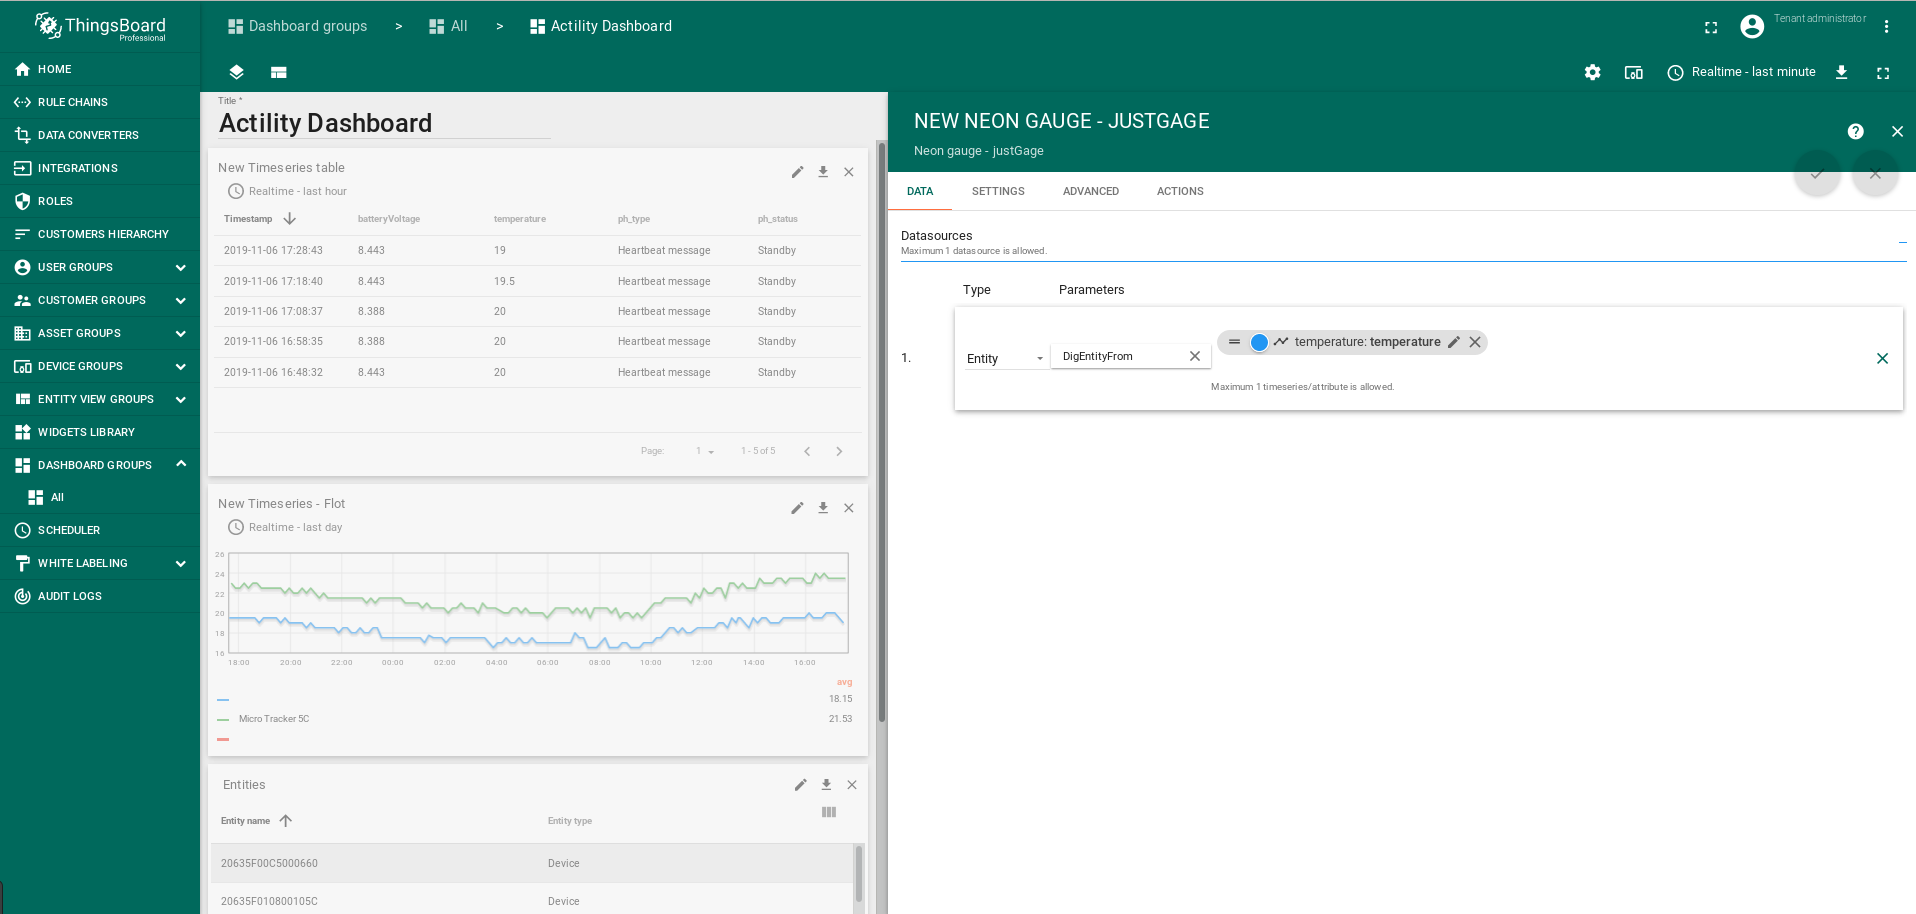Screen dimensions: 1916x914
Task: Open widget help question mark icon
Action: 1856,132
